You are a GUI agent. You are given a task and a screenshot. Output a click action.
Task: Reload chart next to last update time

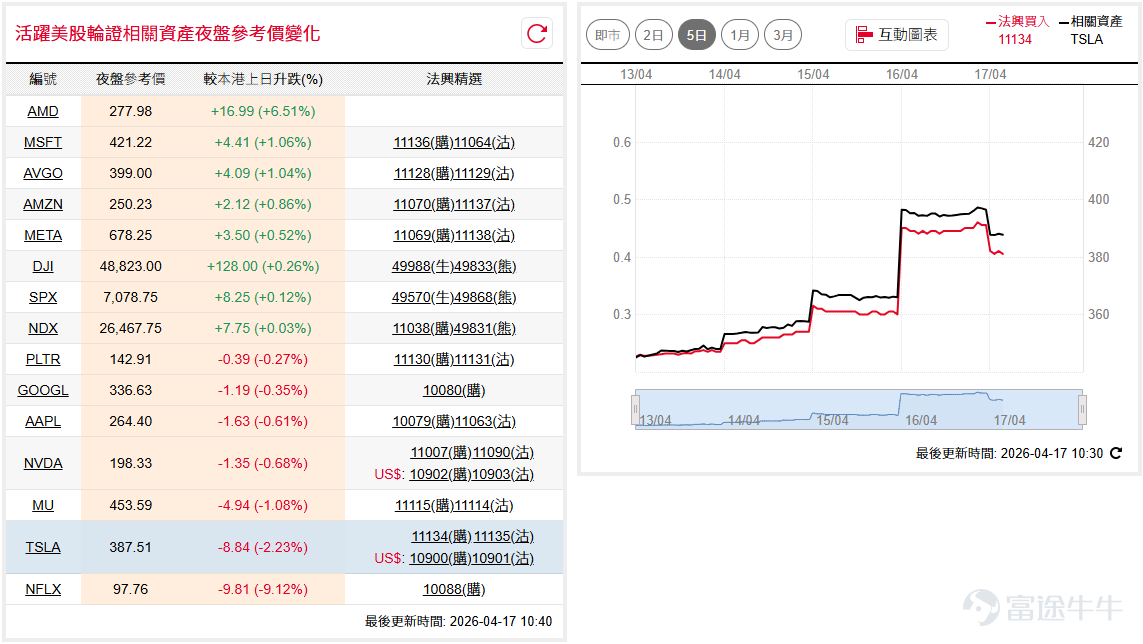coord(1115,454)
